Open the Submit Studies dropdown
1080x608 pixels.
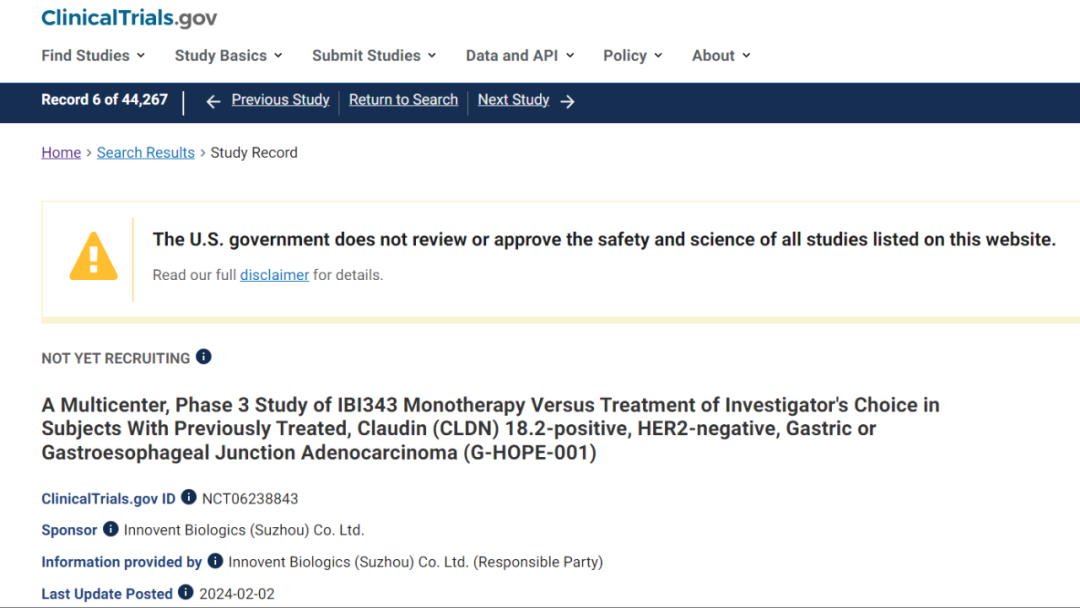pyautogui.click(x=374, y=56)
